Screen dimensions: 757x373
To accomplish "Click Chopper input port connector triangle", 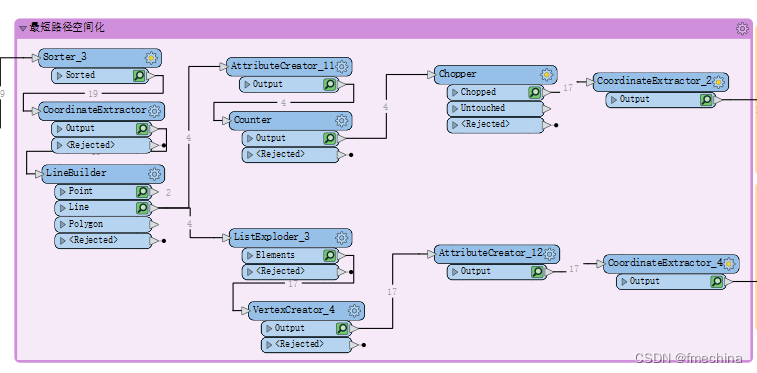I will 431,75.
